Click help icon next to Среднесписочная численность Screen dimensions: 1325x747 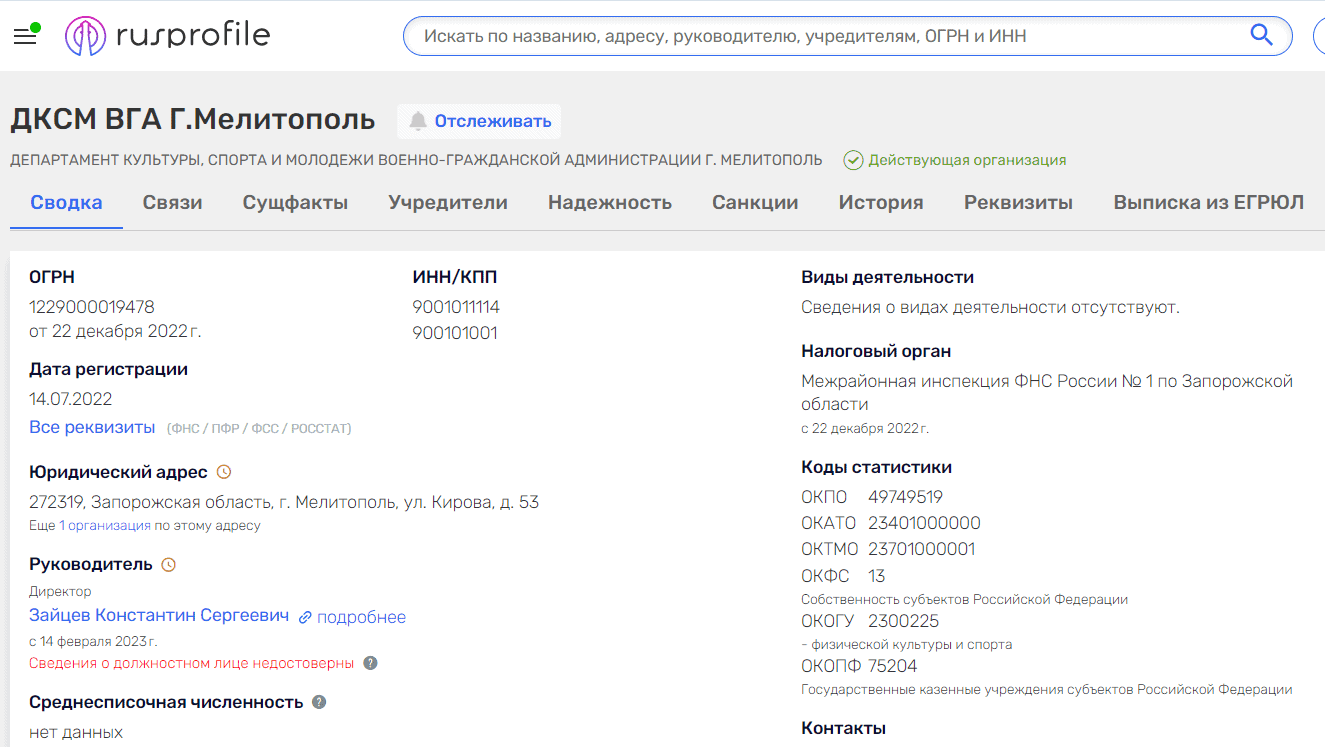(x=319, y=702)
